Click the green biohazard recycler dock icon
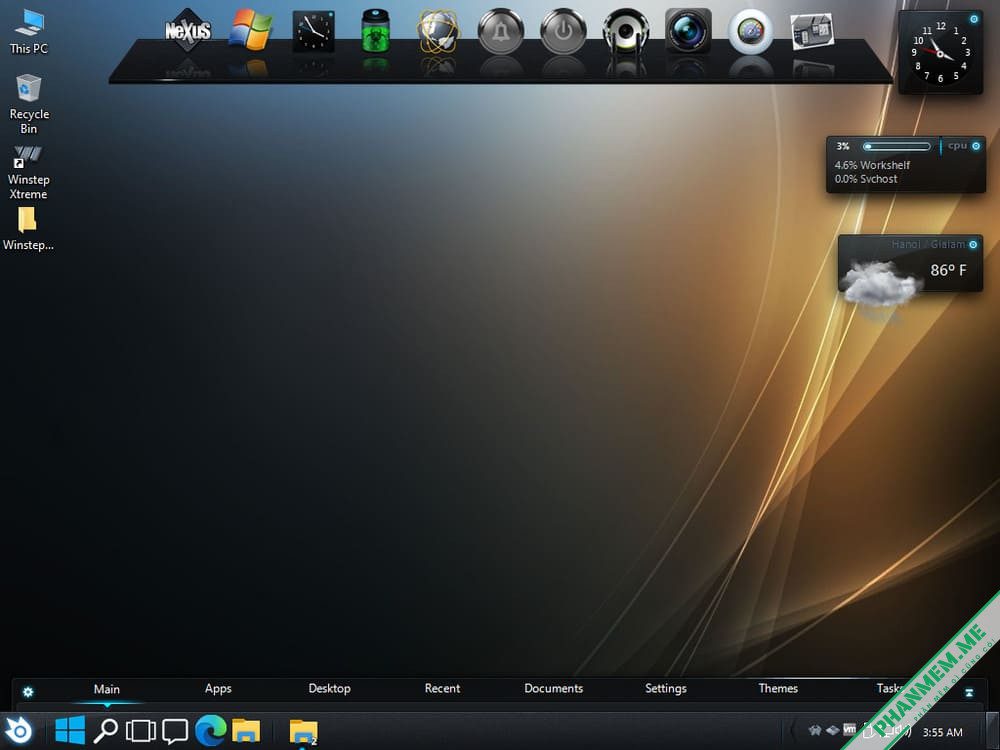This screenshot has width=1000, height=750. (376, 30)
